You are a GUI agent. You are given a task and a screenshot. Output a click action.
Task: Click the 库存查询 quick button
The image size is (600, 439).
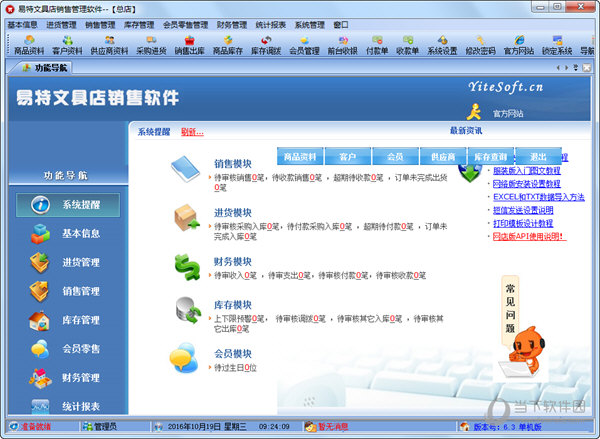point(491,157)
